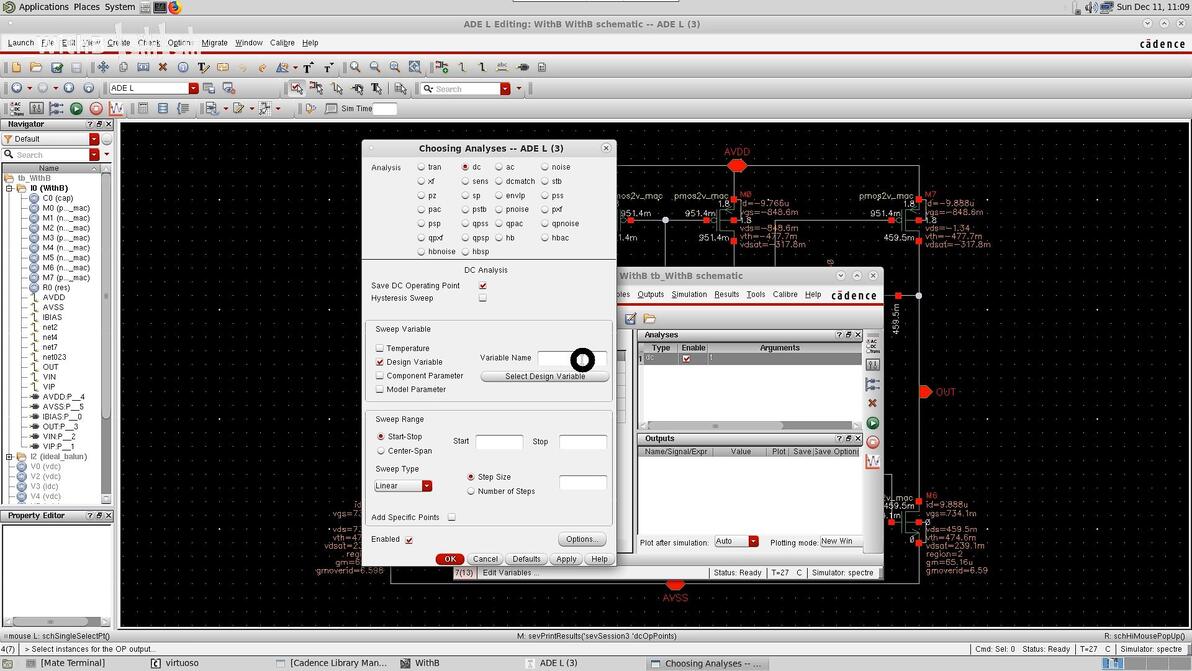Click the Zoom In magnifier in schematic toolbar
The width and height of the screenshot is (1192, 671).
355,67
